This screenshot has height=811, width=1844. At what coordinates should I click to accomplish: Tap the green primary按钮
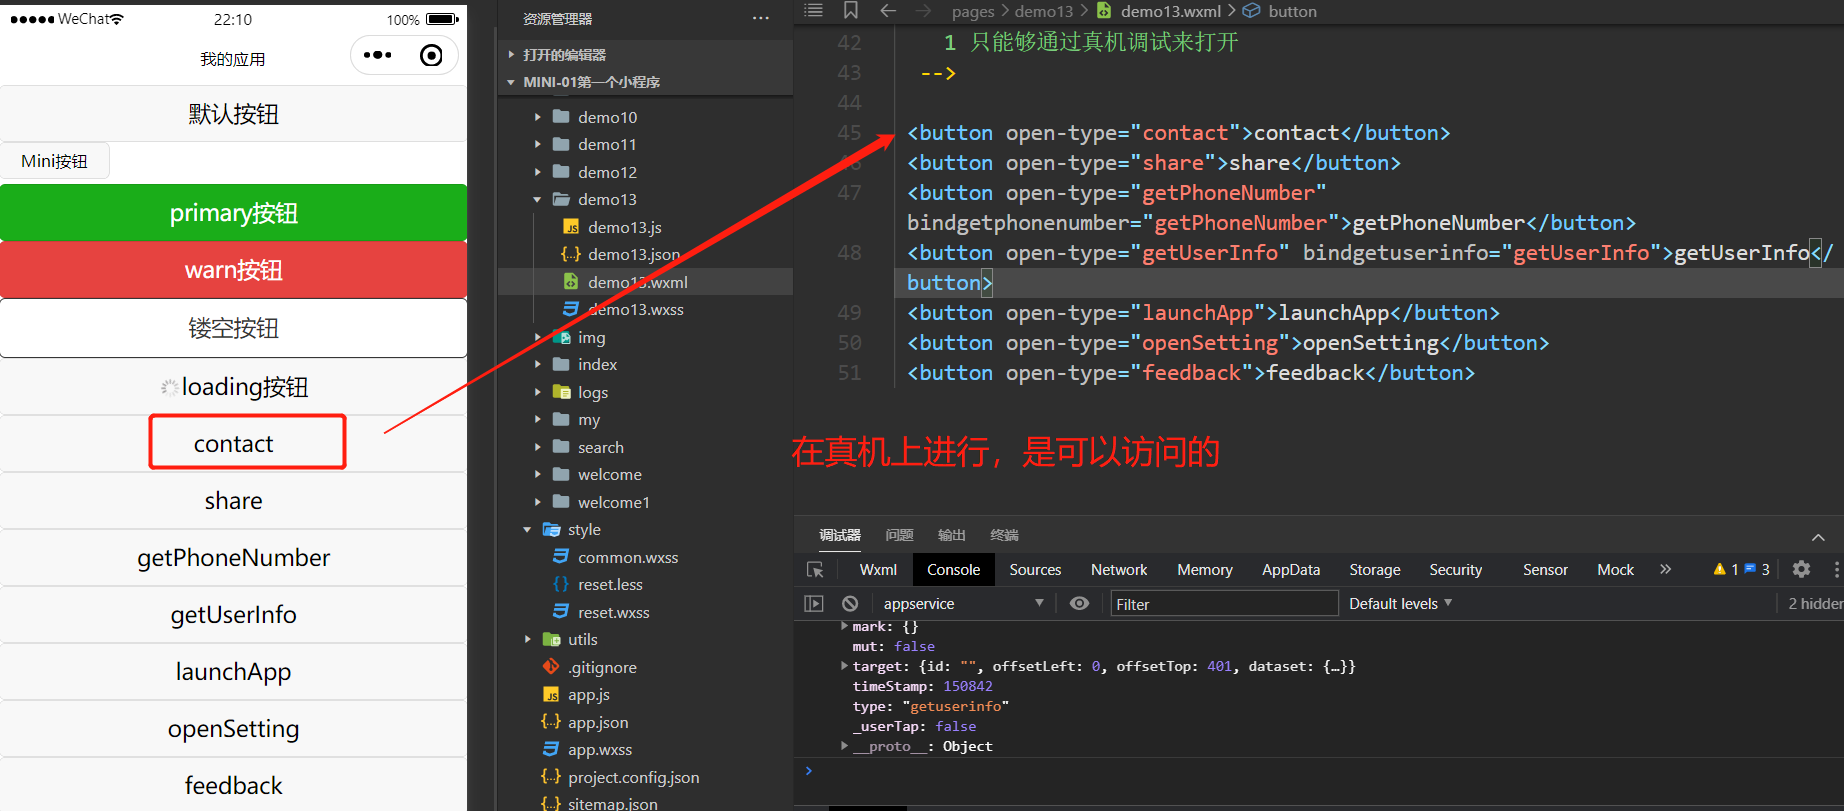pos(233,213)
